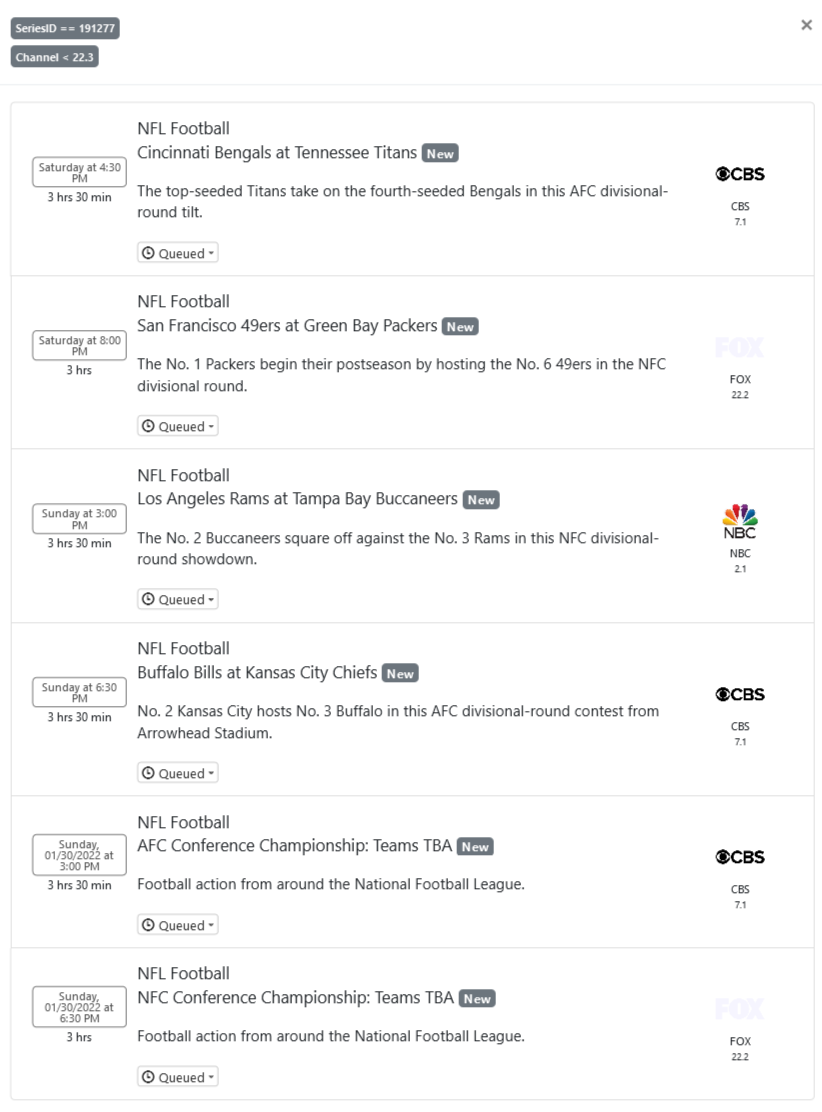The image size is (822, 1112).
Task: Close the filter panel with the X
Action: point(806,25)
